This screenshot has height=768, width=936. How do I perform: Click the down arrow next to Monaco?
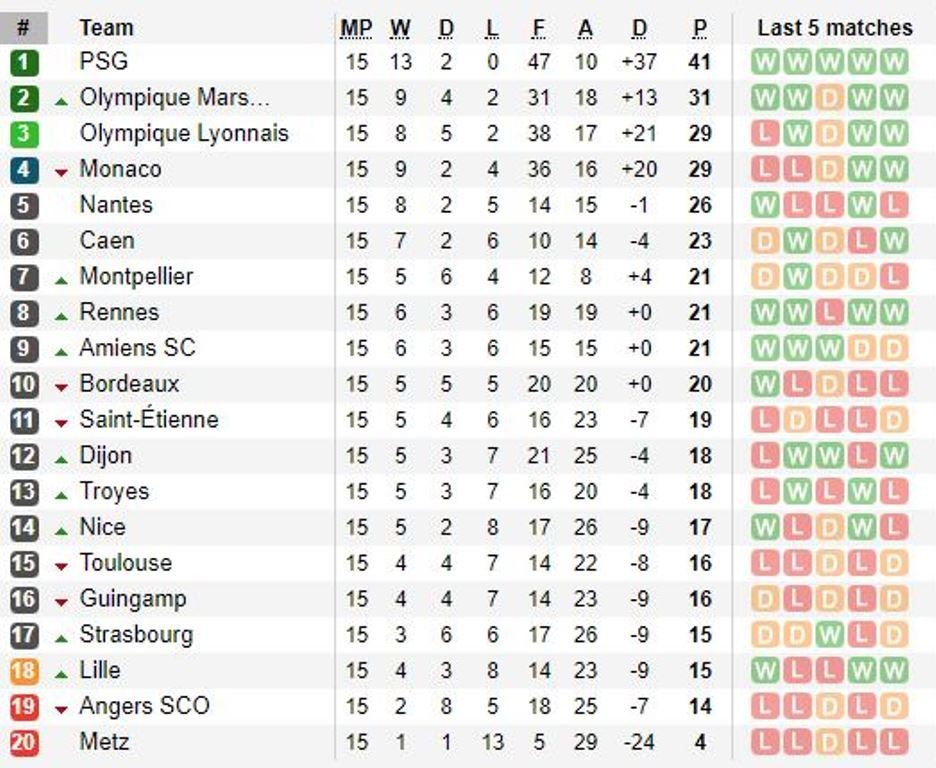tap(61, 172)
